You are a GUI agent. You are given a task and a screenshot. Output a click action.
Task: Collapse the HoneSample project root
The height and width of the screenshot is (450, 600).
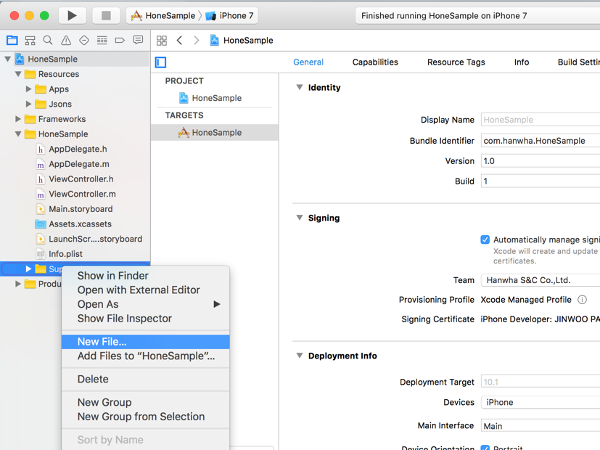[8, 59]
